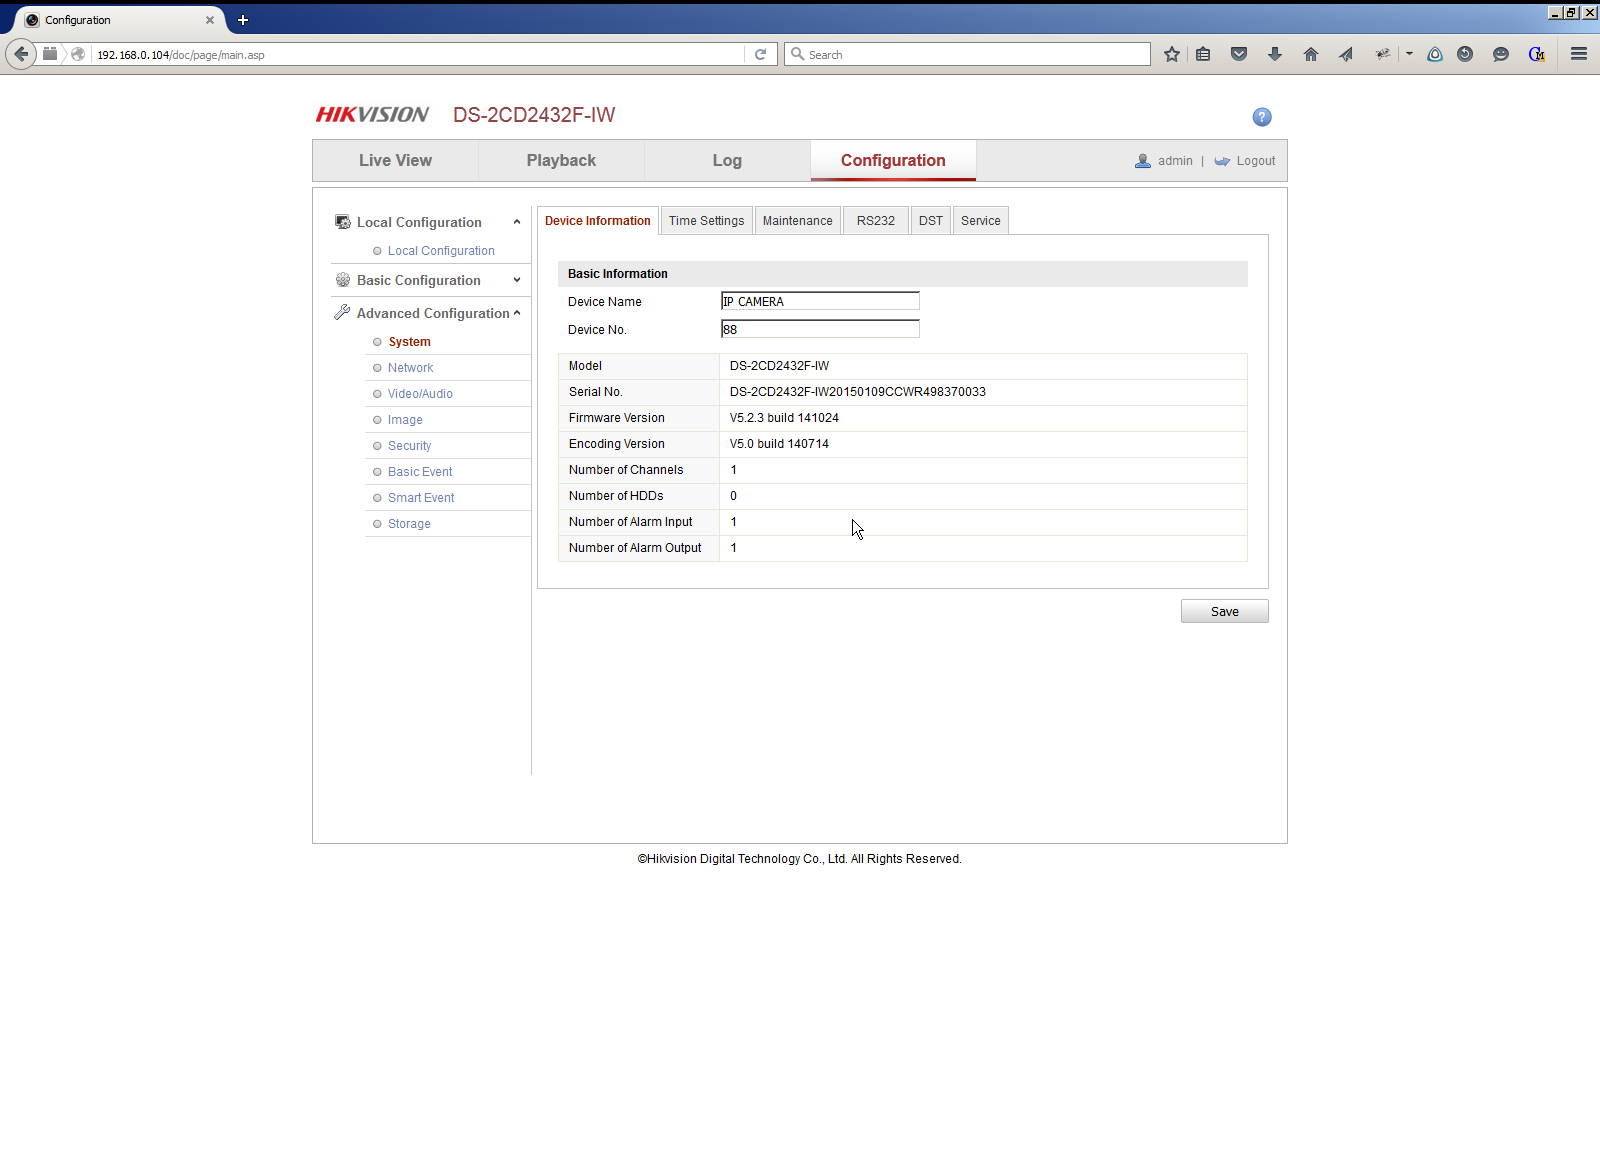Switch to the Maintenance tab
The image size is (1600, 1176).
(798, 221)
